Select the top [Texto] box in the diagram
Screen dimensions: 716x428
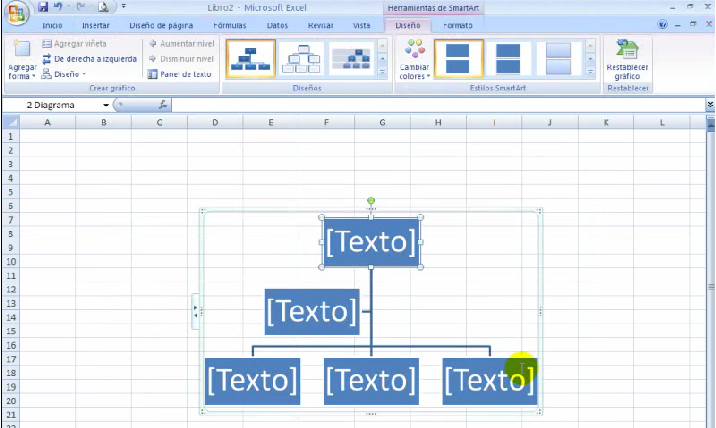point(370,242)
